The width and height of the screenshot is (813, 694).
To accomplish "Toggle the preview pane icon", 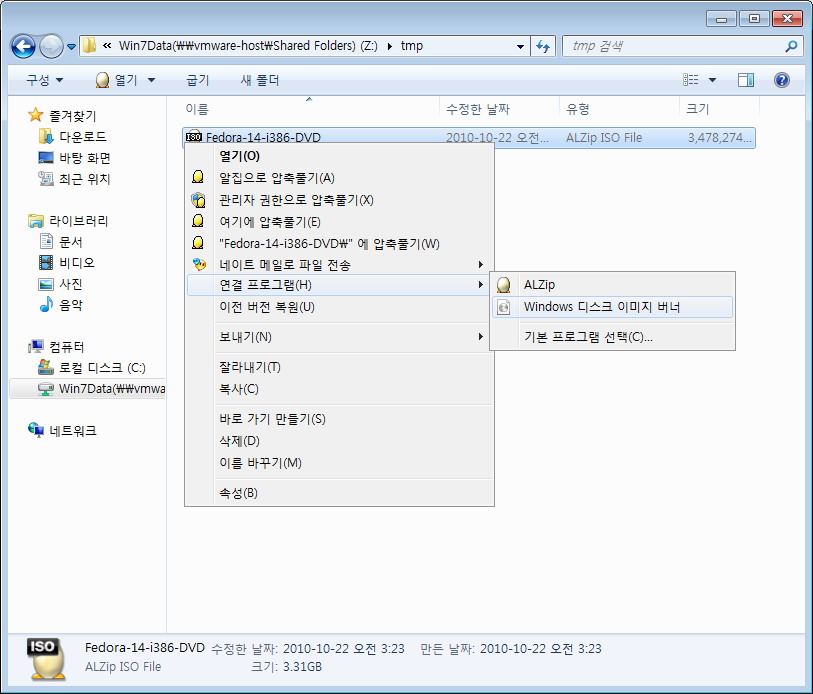I will [746, 79].
